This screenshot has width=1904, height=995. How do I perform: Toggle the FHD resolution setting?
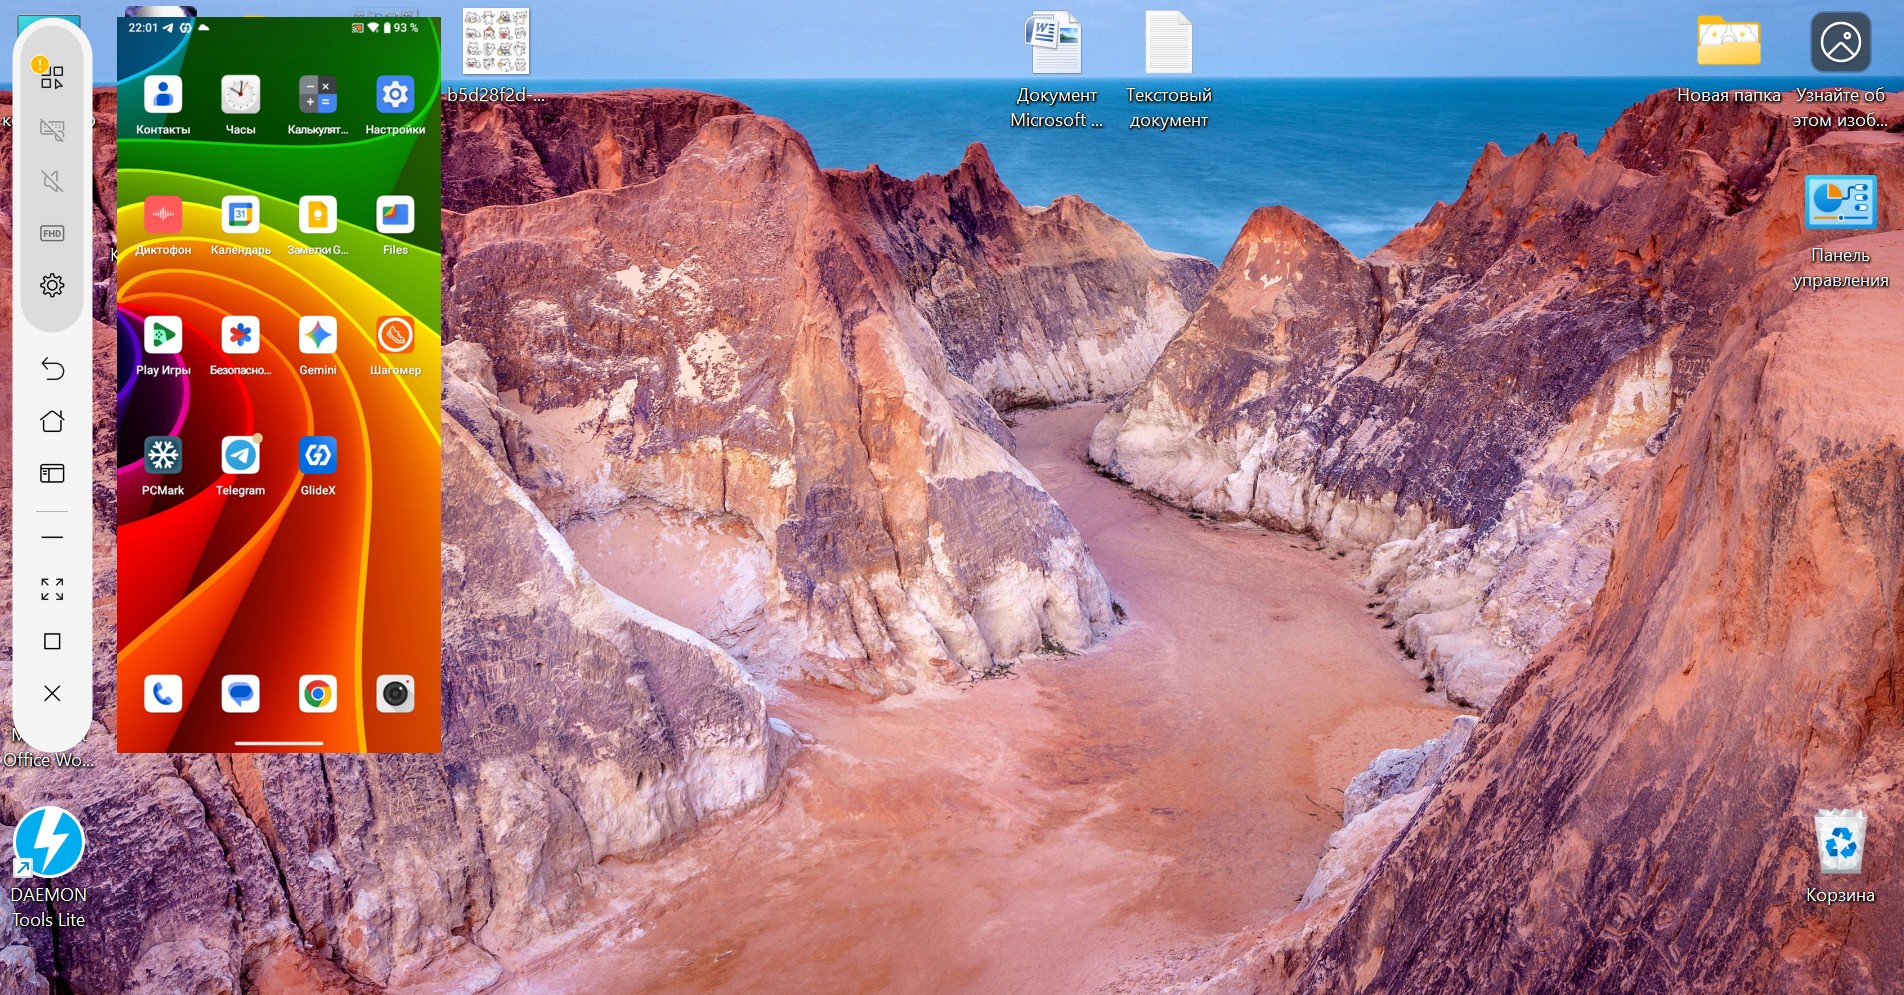pos(52,233)
